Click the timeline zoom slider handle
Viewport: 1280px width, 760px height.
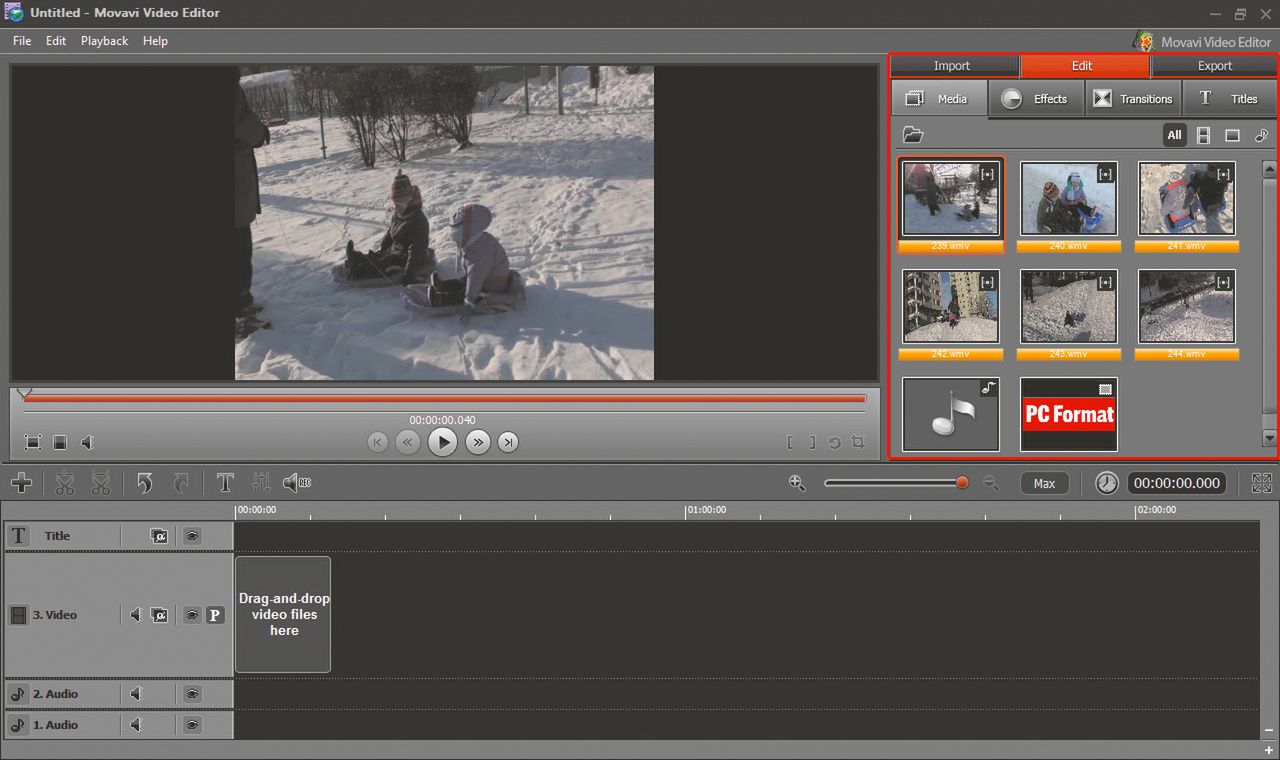[962, 483]
